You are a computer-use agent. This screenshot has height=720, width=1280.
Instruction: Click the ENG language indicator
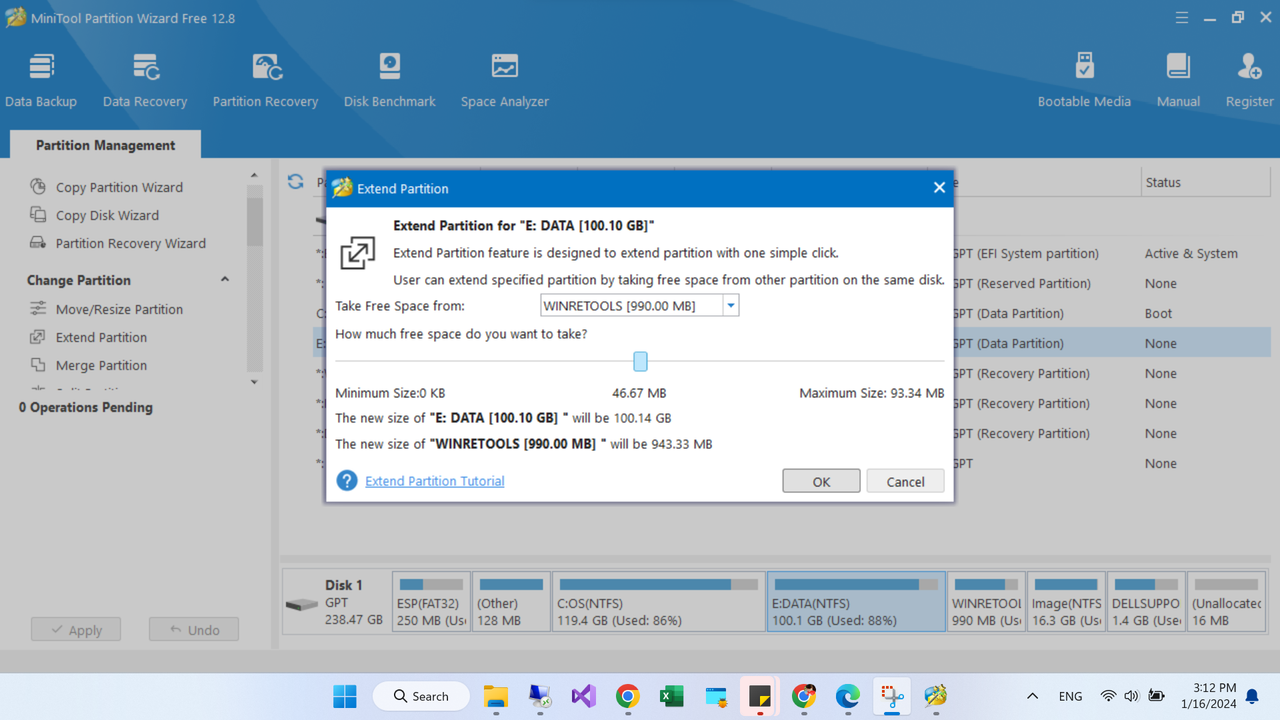[x=1070, y=696]
